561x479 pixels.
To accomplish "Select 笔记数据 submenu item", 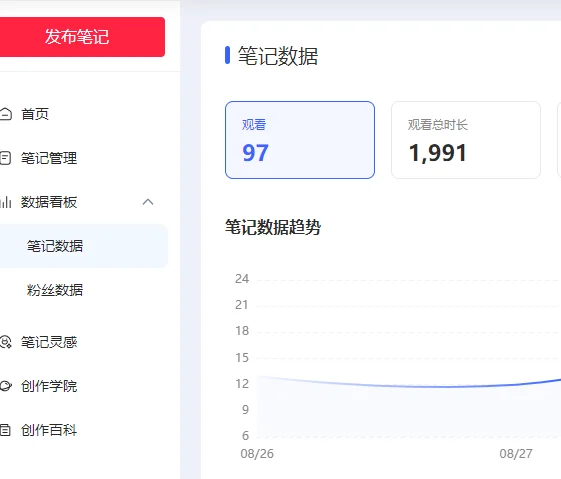I will pos(84,246).
